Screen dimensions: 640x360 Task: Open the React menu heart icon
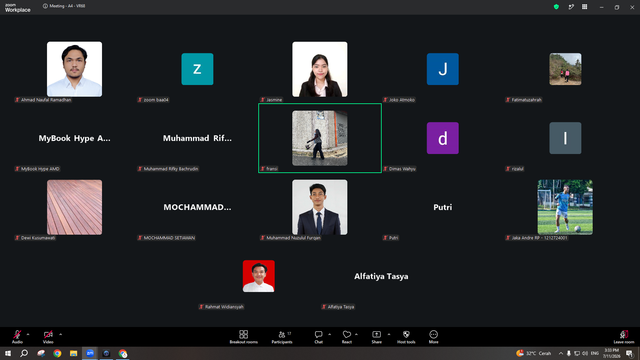click(347, 337)
